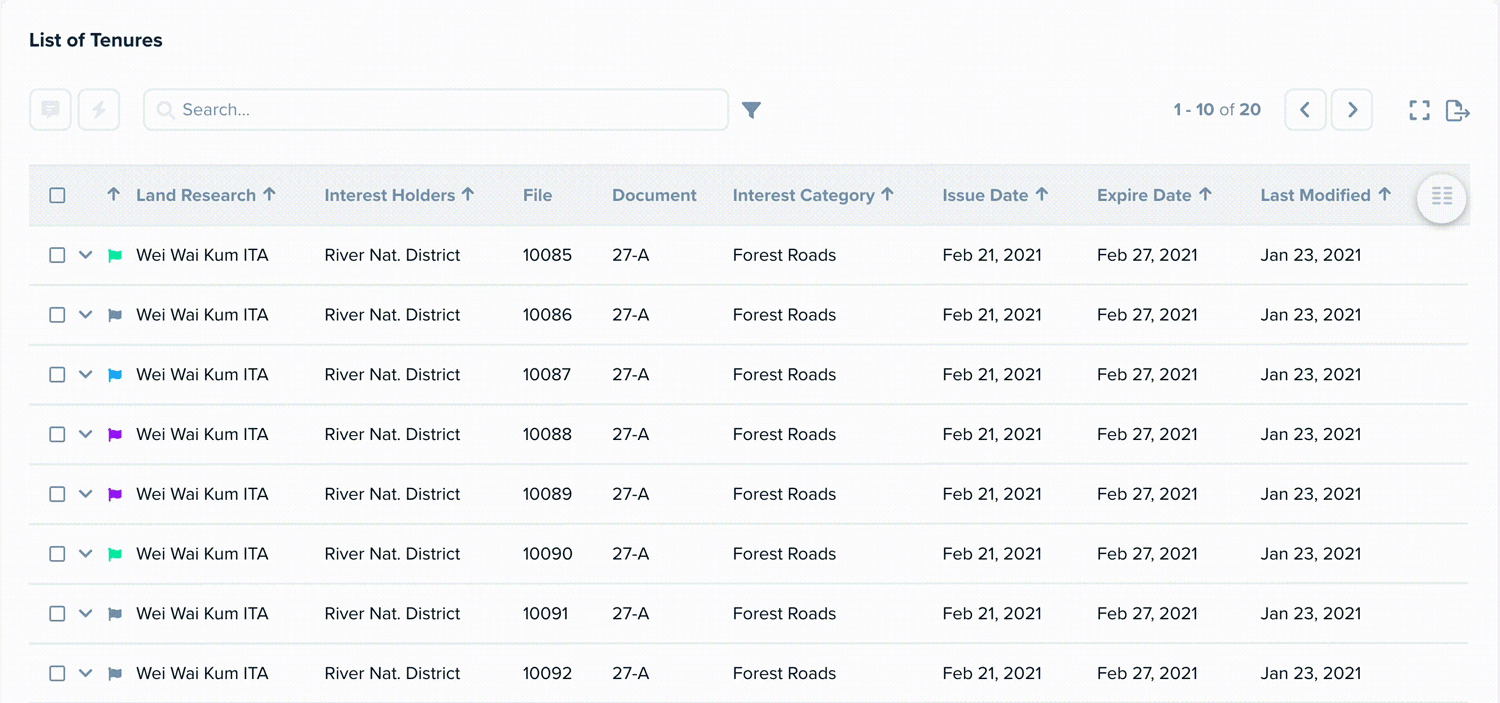Click the export icon
The image size is (1500, 703).
click(1458, 110)
